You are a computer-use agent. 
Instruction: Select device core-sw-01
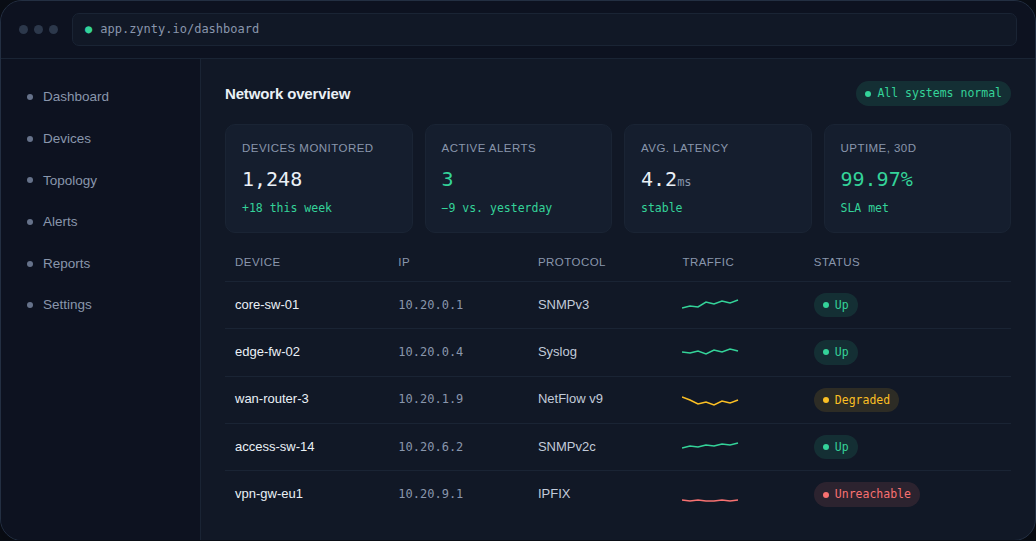267,305
